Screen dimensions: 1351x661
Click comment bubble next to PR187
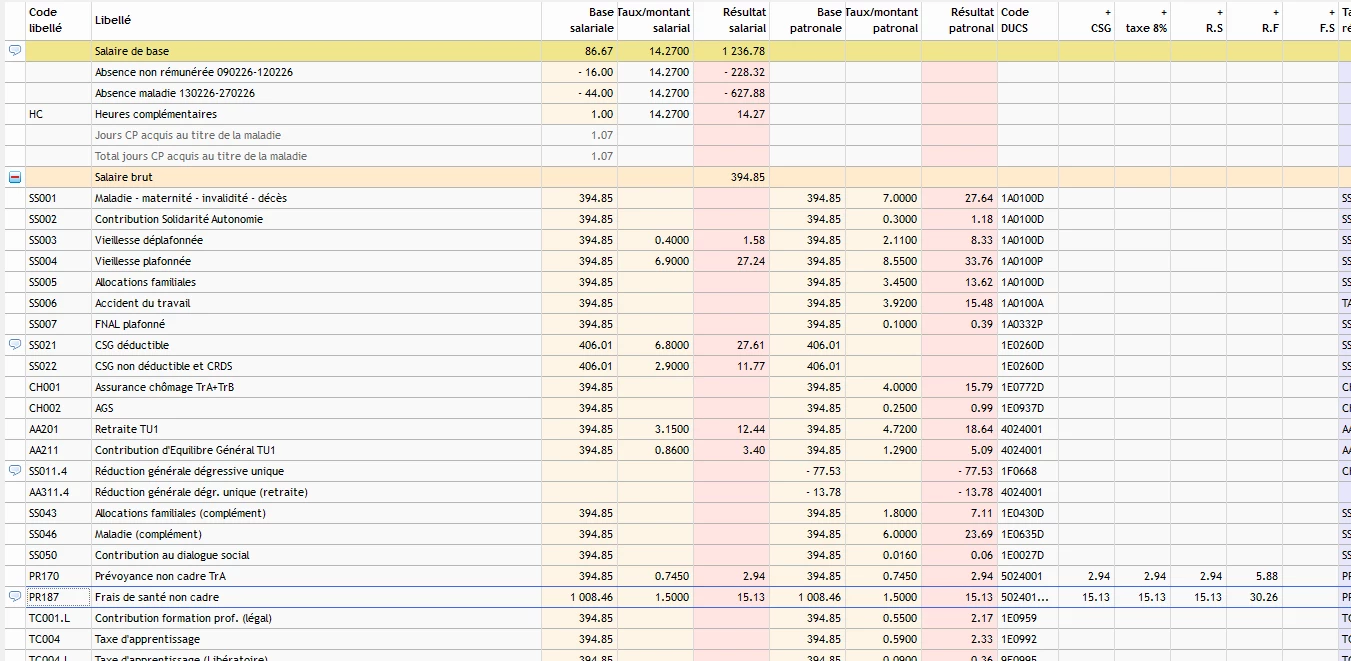(15, 597)
